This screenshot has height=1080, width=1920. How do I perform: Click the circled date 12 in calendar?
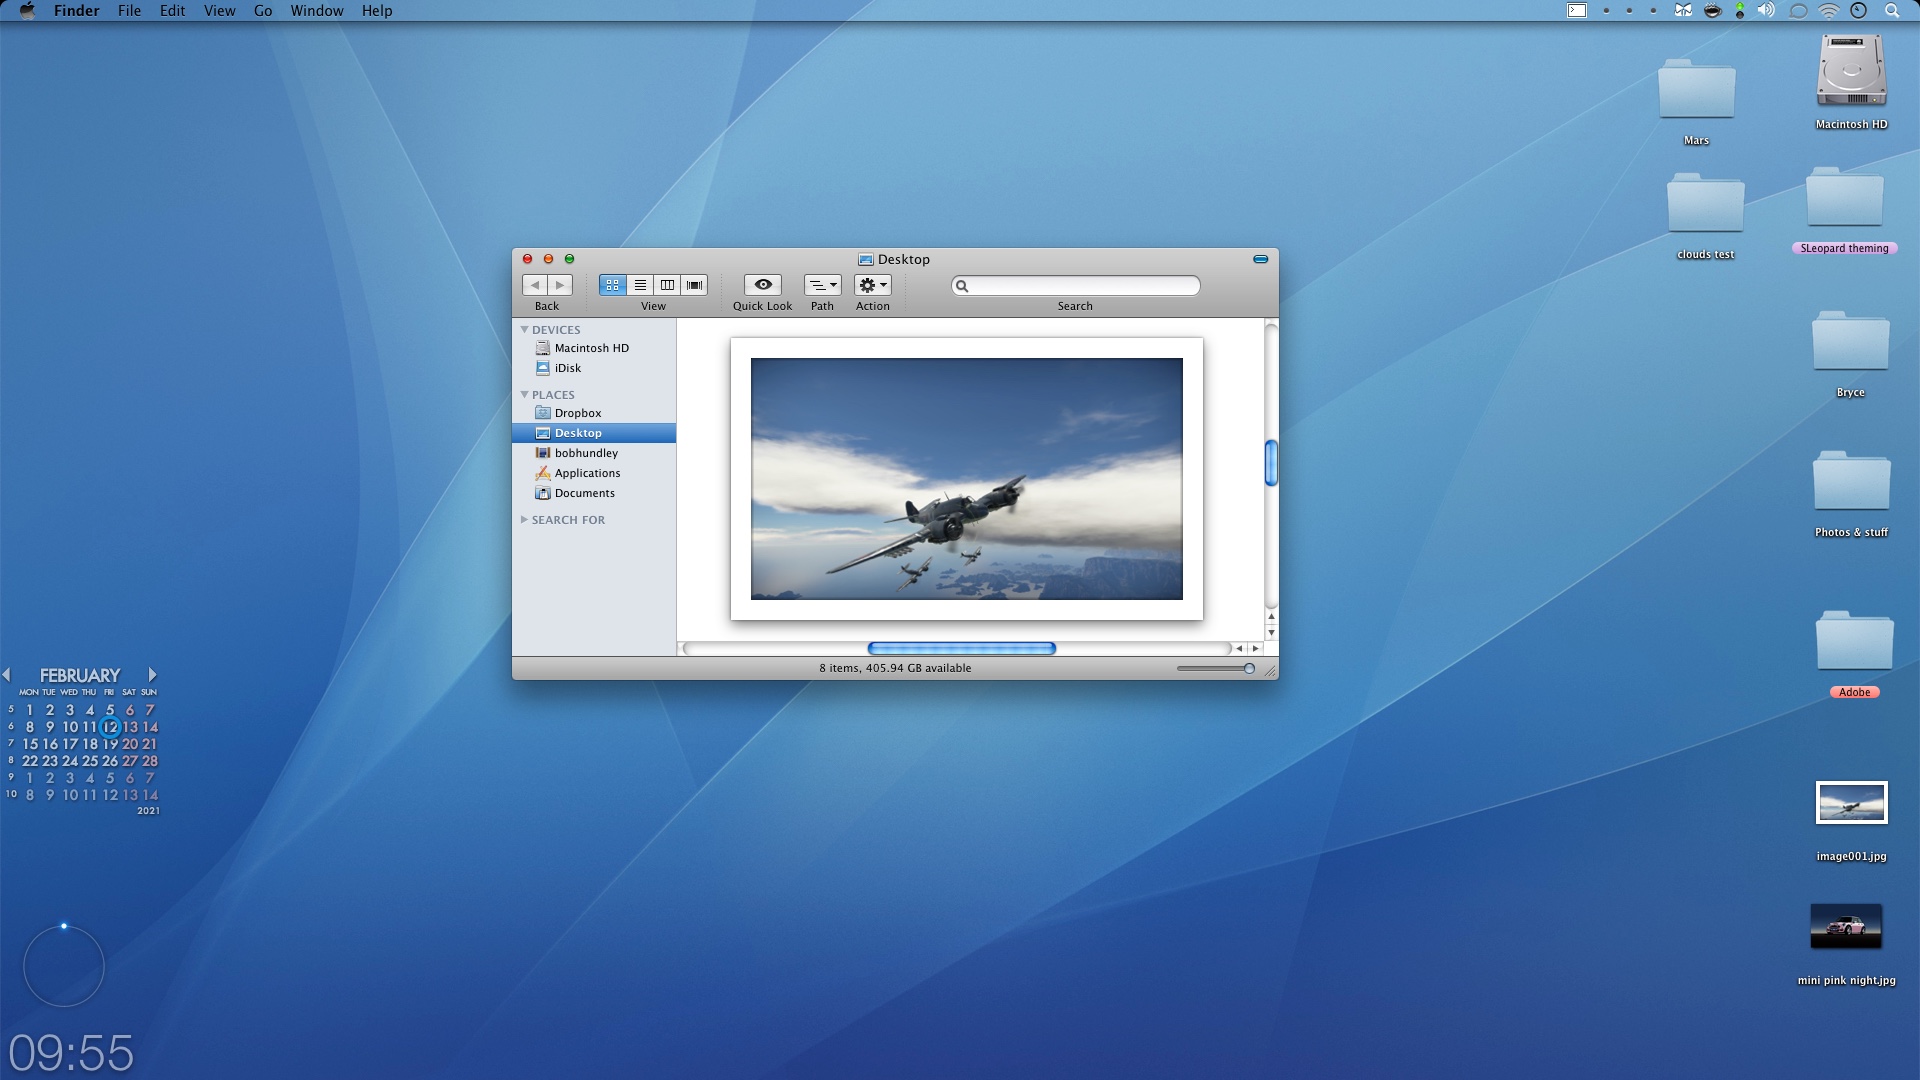coord(110,727)
